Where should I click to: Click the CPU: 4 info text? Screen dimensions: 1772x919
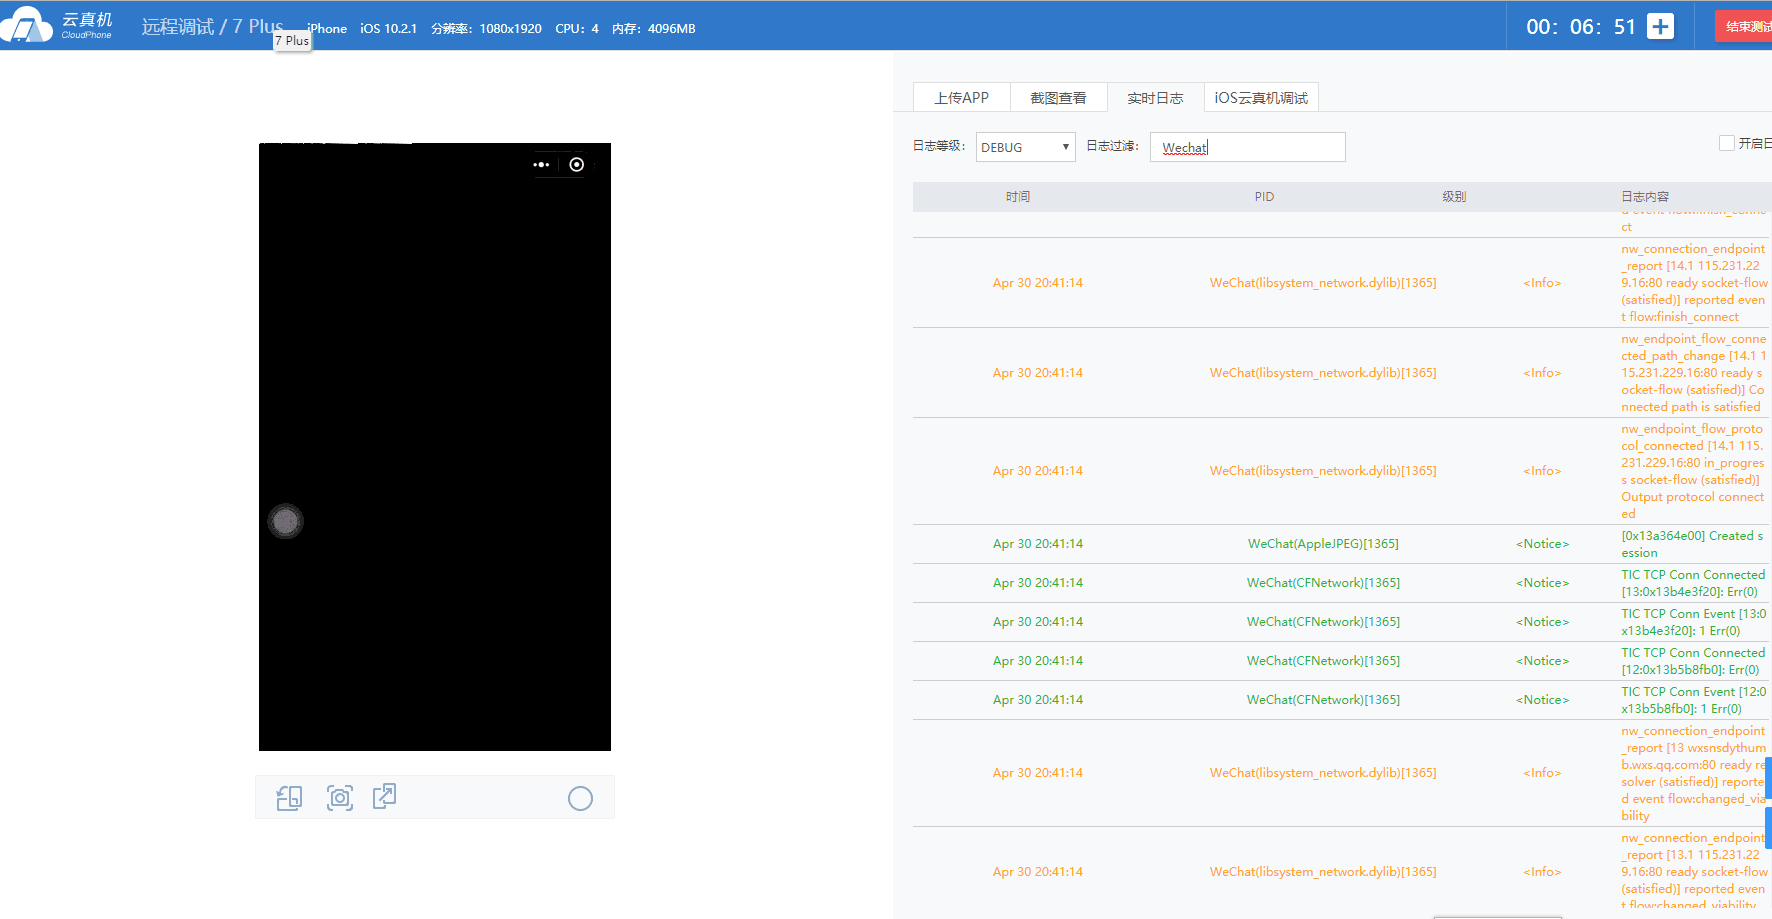[x=577, y=29]
